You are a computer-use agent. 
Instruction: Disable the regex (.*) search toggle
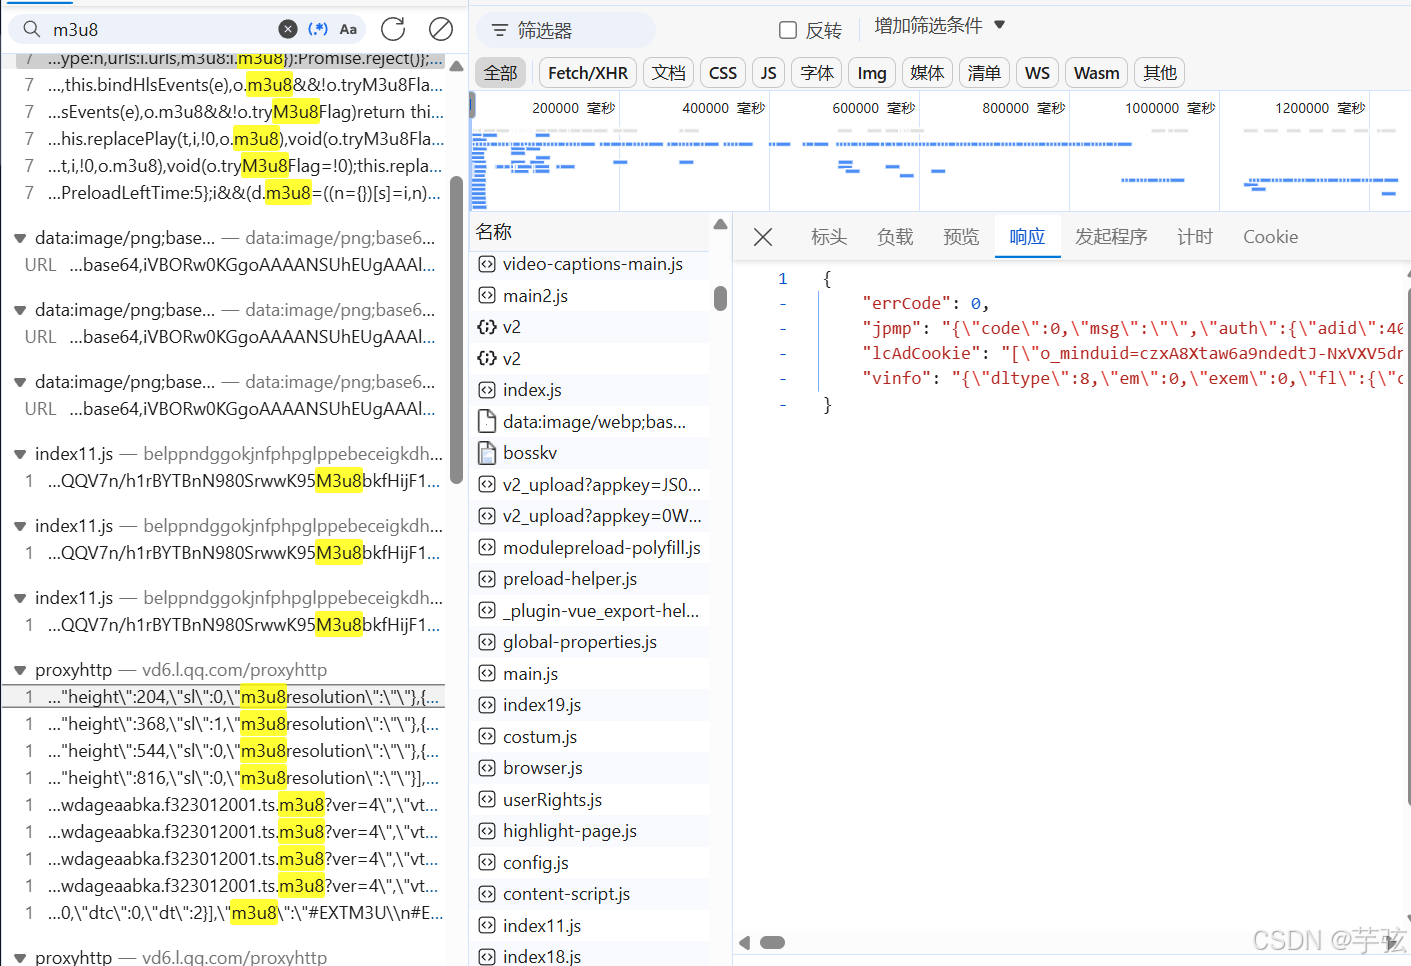click(320, 28)
